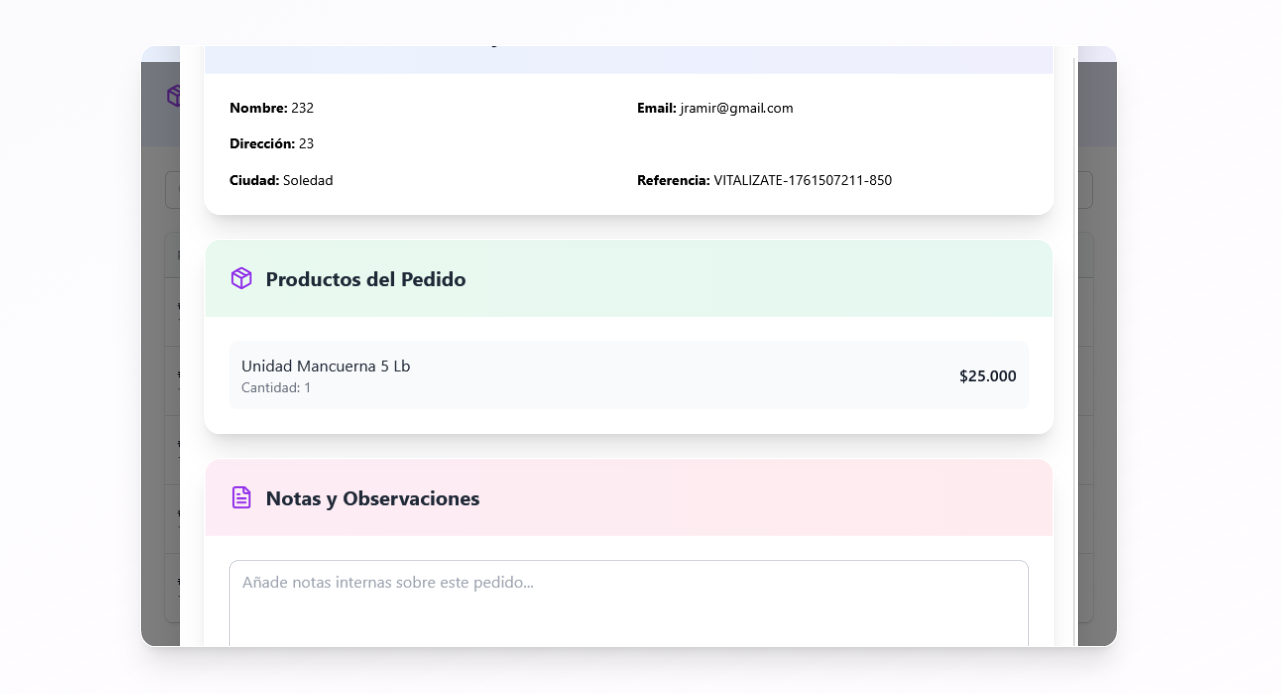Click the document icon beside Notas y Observaciones
This screenshot has height=694, width=1282.
241,498
